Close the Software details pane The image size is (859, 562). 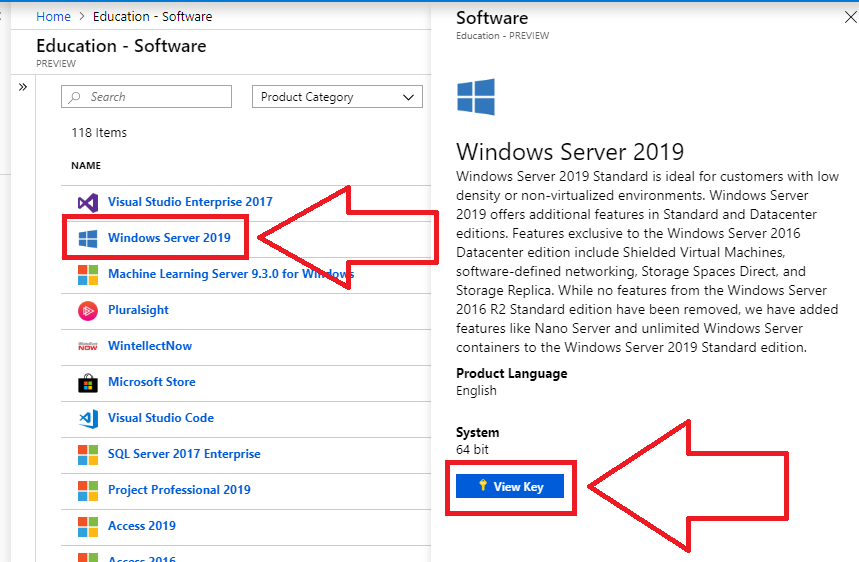coord(850,18)
